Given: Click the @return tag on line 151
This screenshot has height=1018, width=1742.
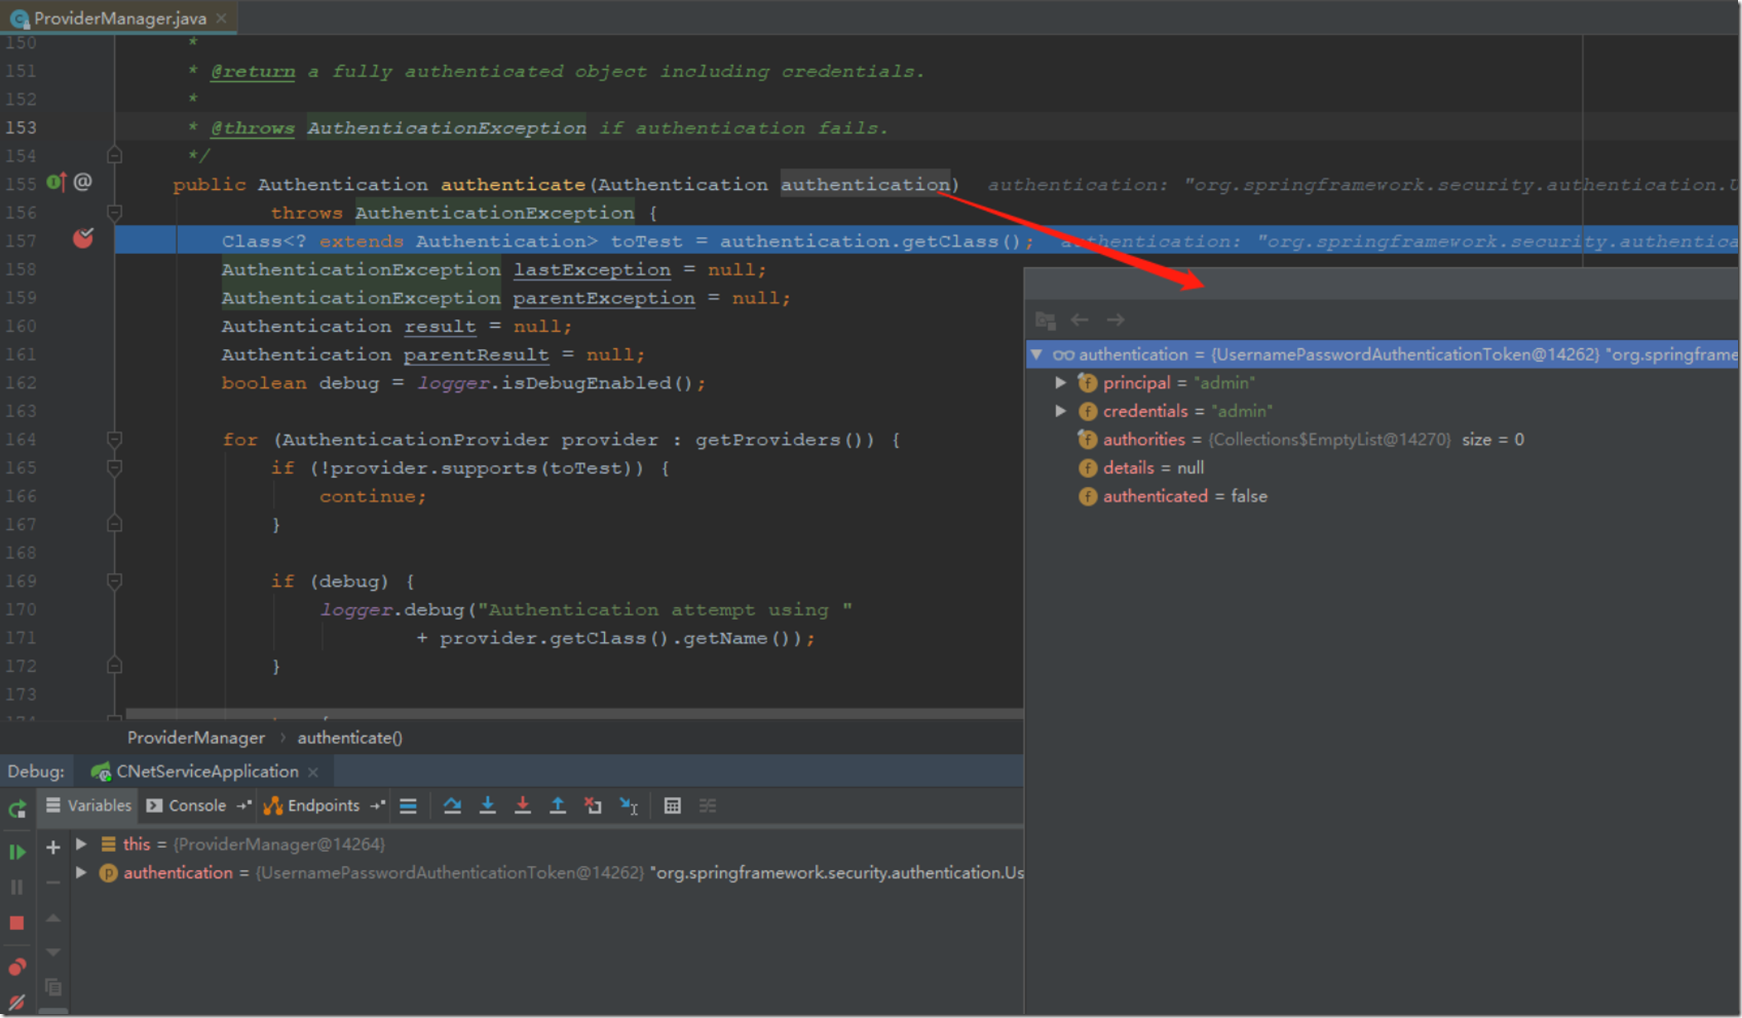Looking at the screenshot, I should (252, 71).
